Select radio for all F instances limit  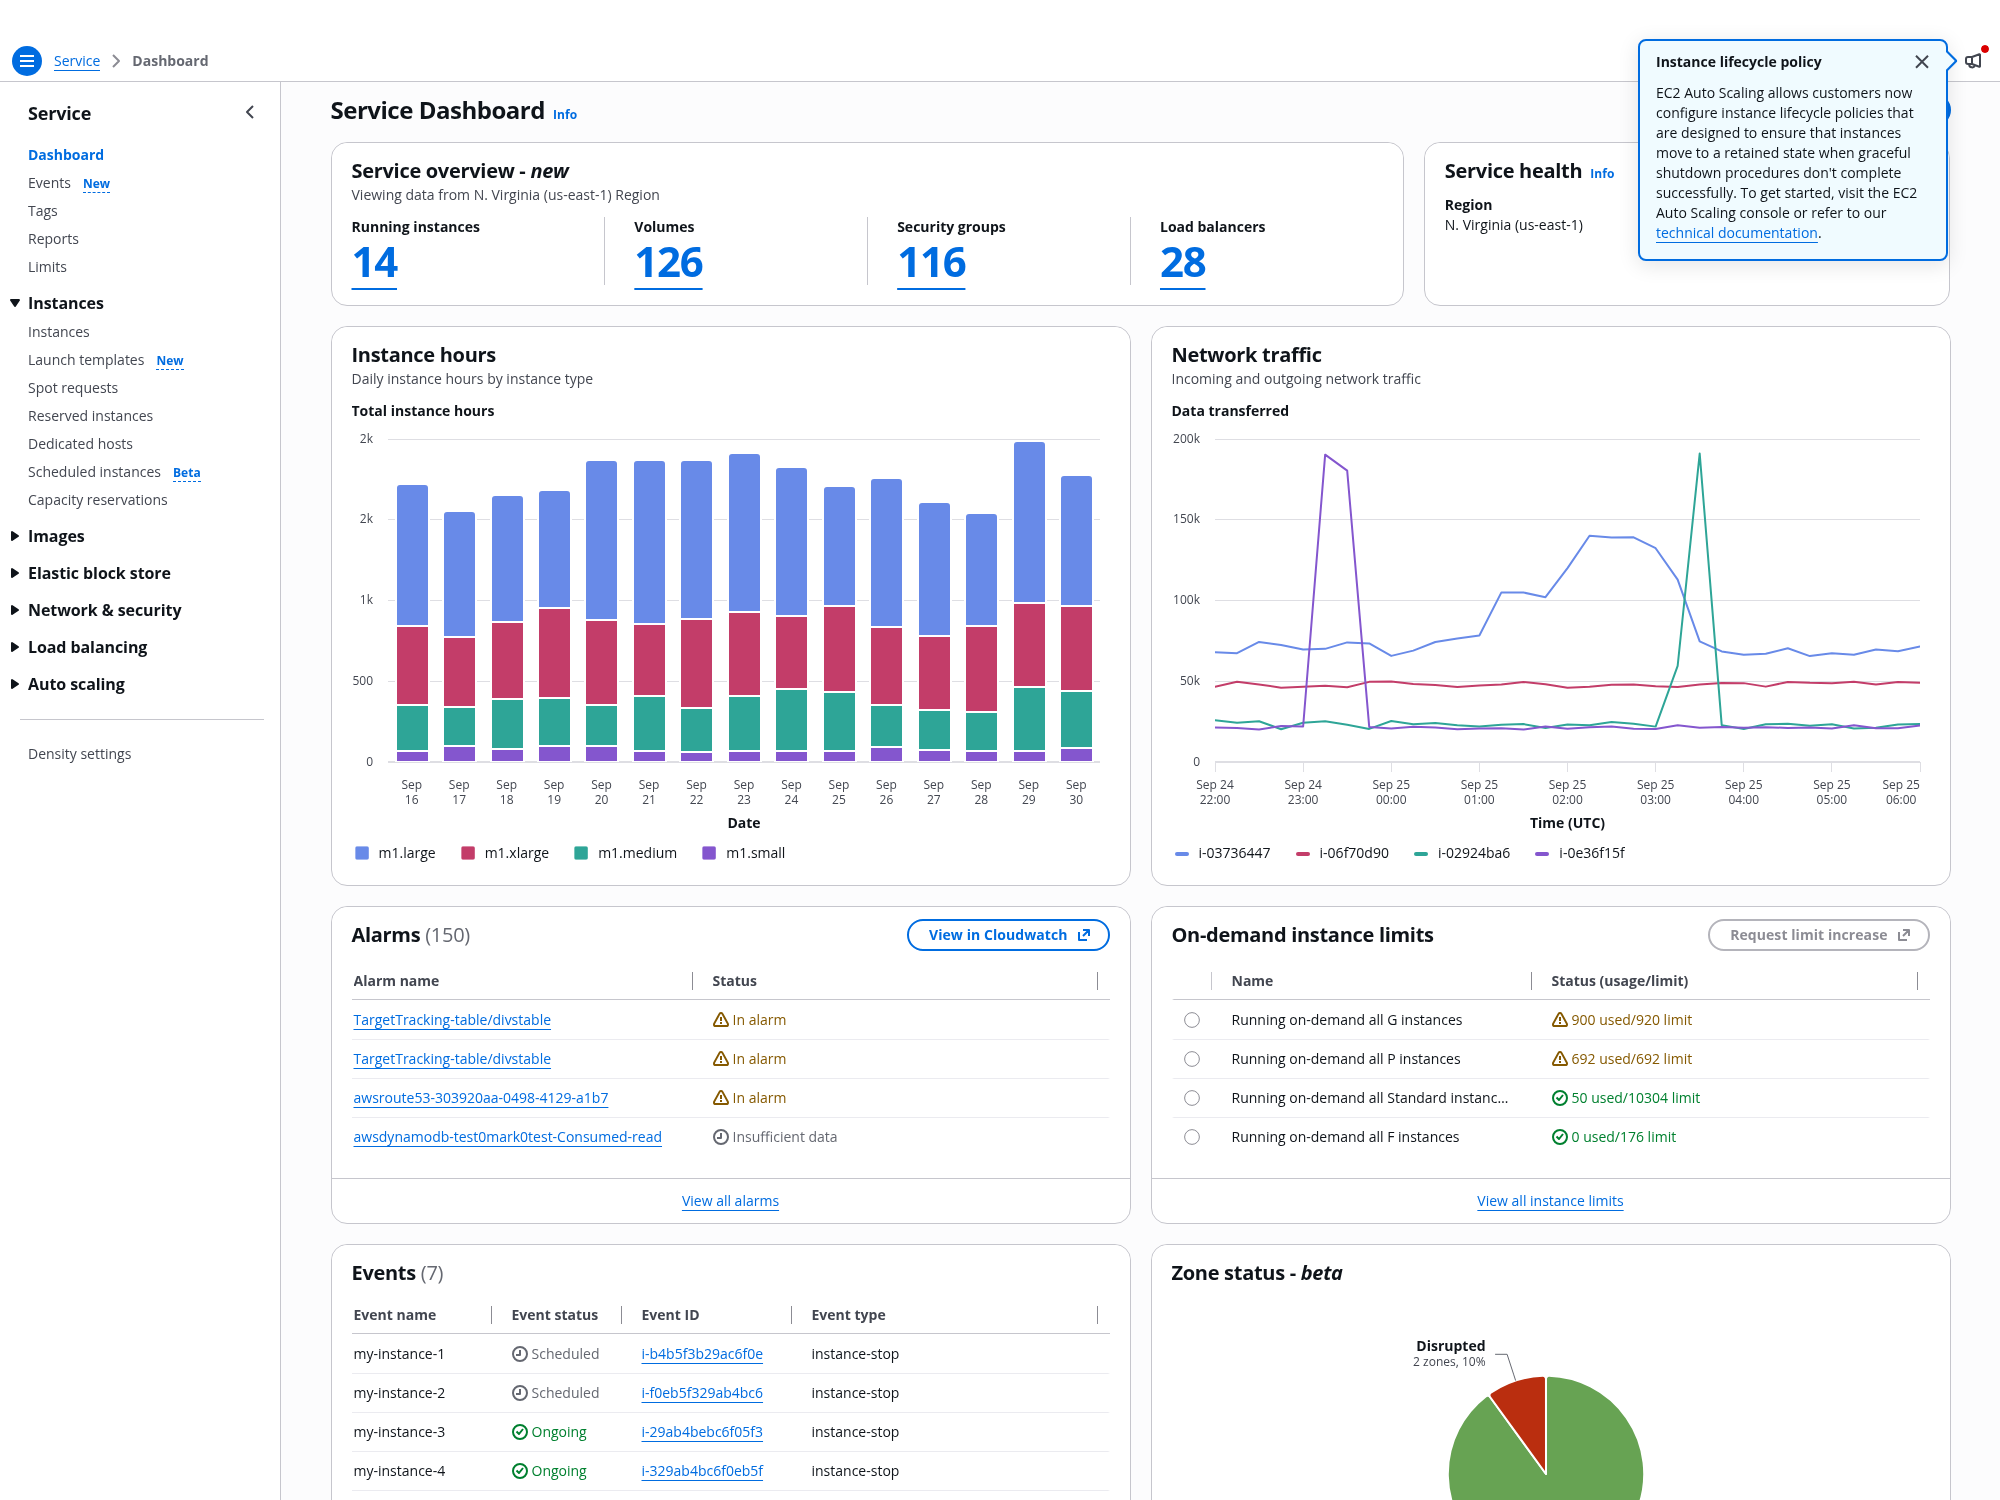1191,1137
